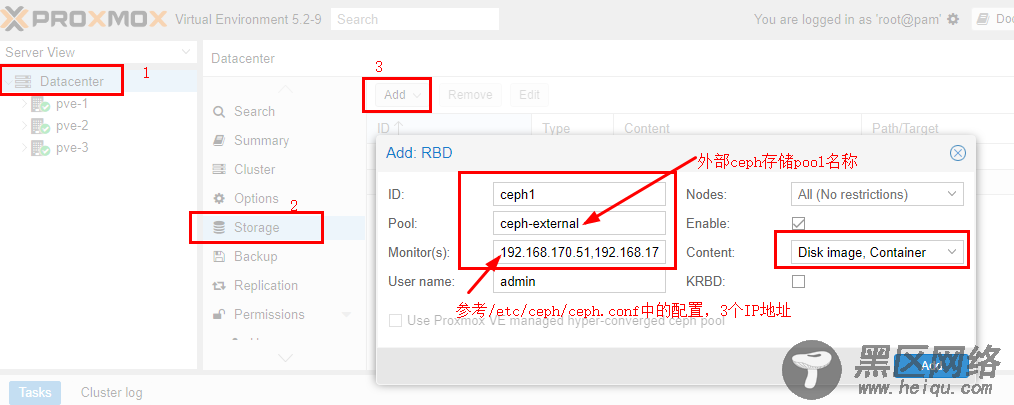Close the Add: RBD dialog
Viewport: 1014px width, 405px height.
click(958, 153)
